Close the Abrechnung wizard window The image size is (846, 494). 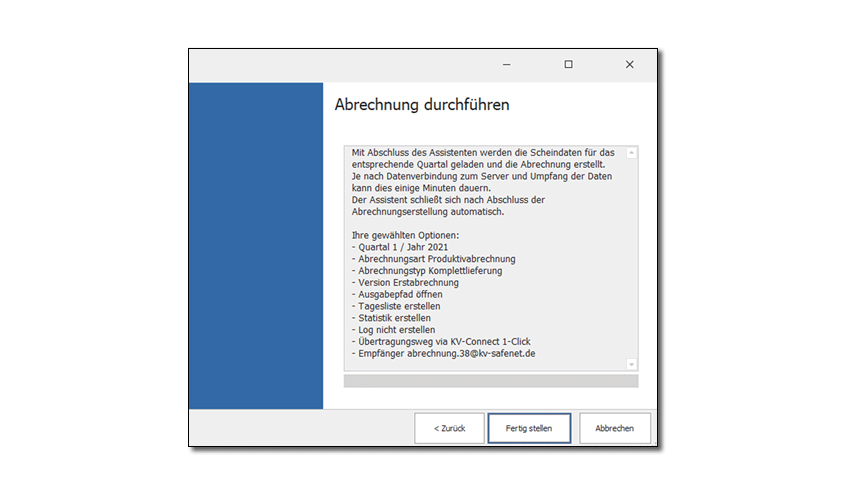629,64
